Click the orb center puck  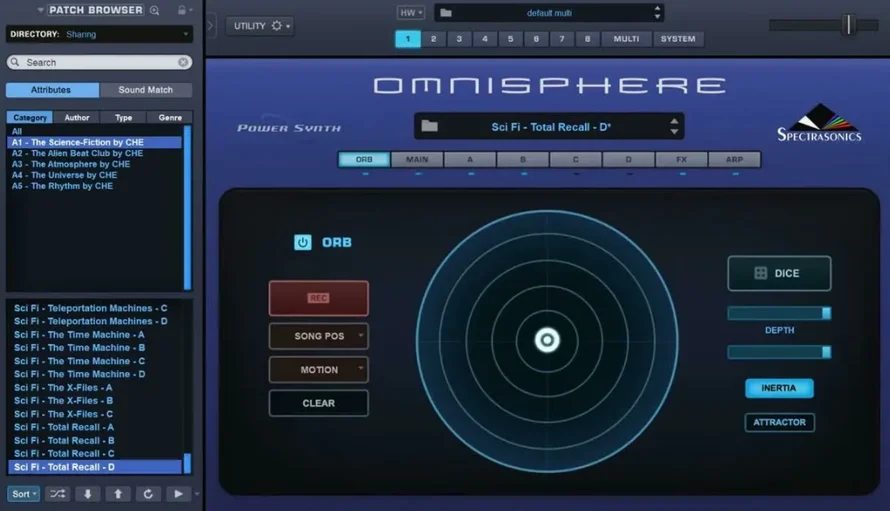pyautogui.click(x=547, y=340)
